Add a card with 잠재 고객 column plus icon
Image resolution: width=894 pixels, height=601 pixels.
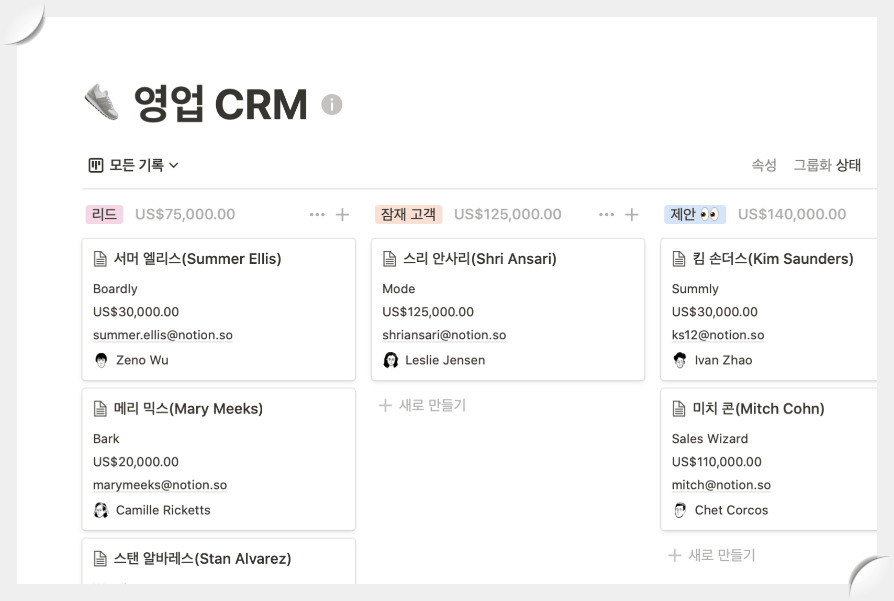click(x=631, y=214)
